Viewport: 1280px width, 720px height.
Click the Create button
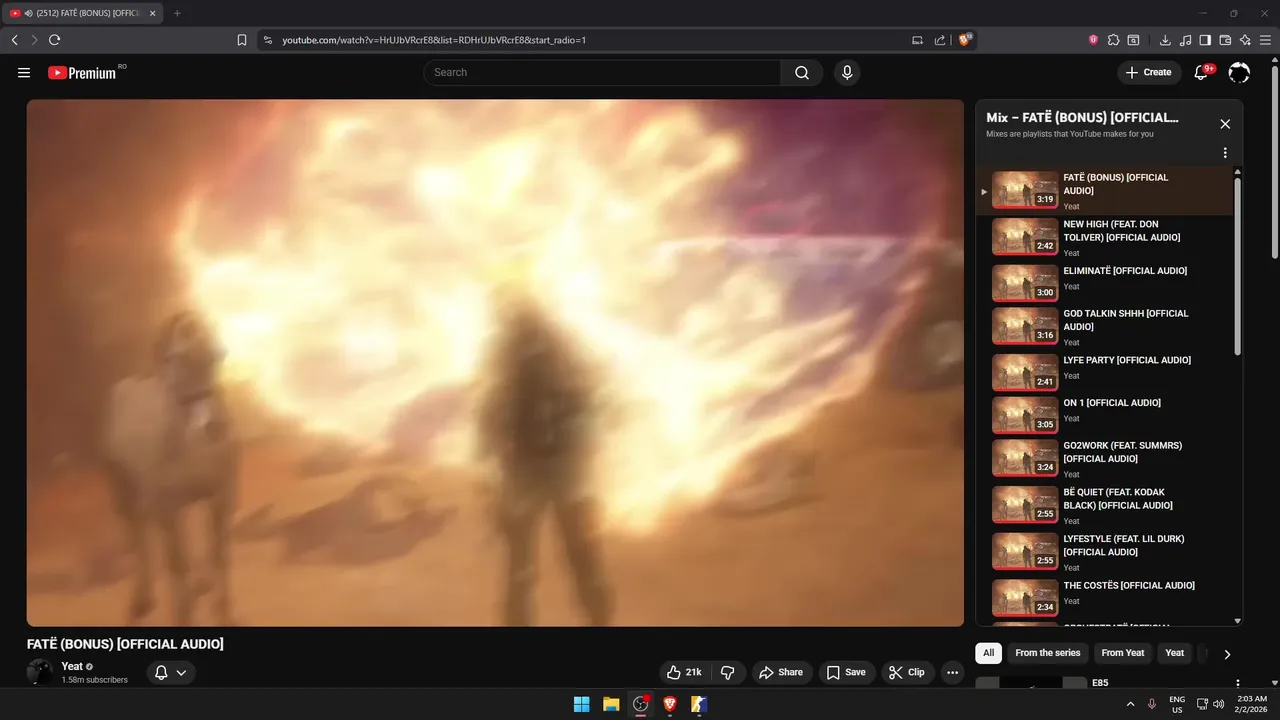(x=1148, y=72)
